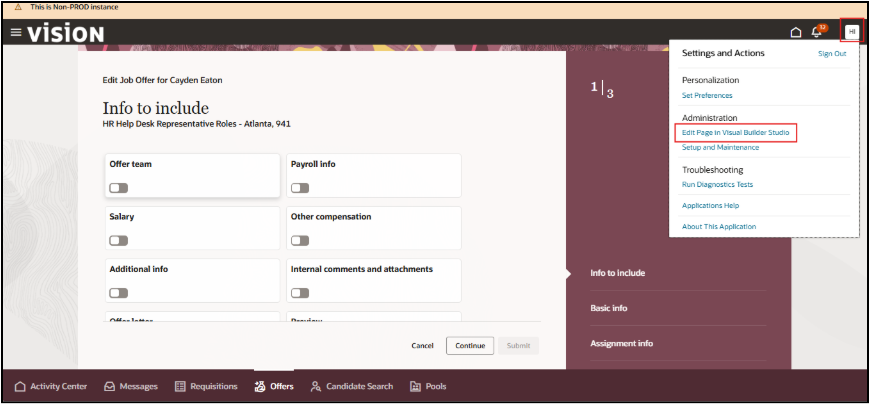Turn on the Salary switch

[119, 241]
